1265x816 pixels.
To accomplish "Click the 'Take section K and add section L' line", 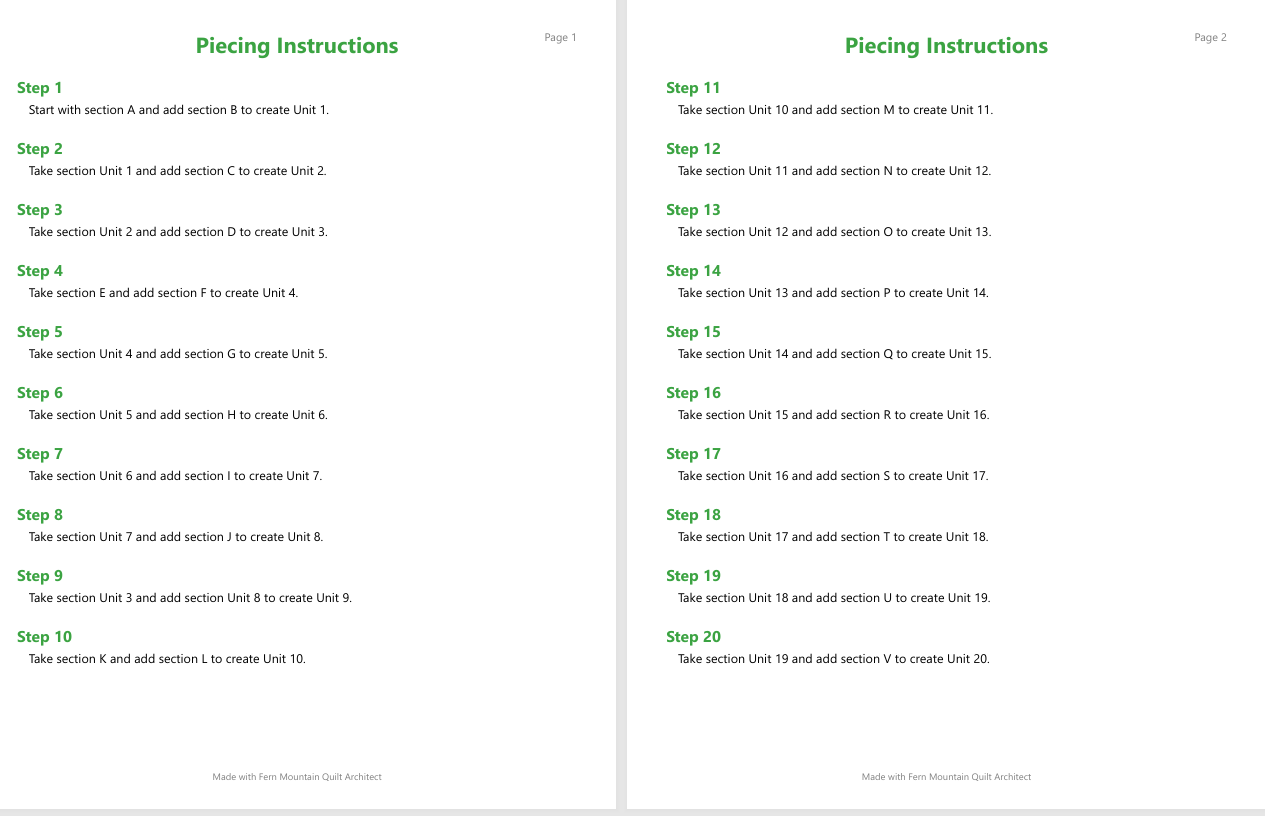I will click(x=167, y=659).
